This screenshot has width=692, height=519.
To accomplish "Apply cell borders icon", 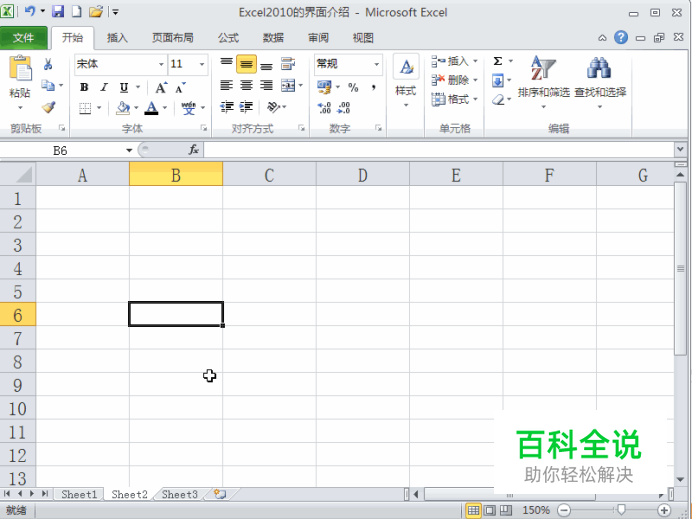I will tap(85, 108).
